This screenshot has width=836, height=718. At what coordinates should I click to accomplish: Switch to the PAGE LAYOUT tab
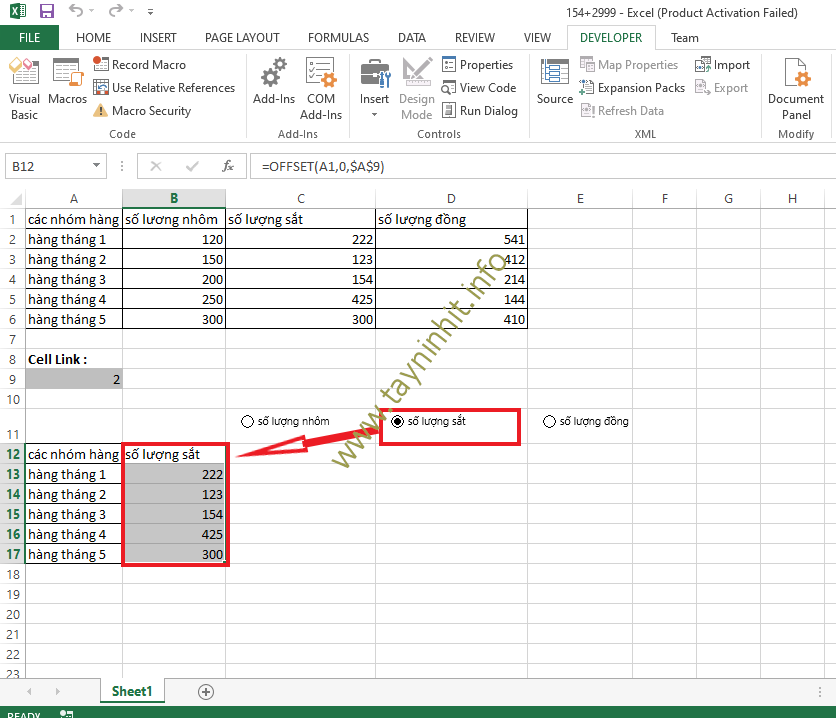(x=242, y=37)
